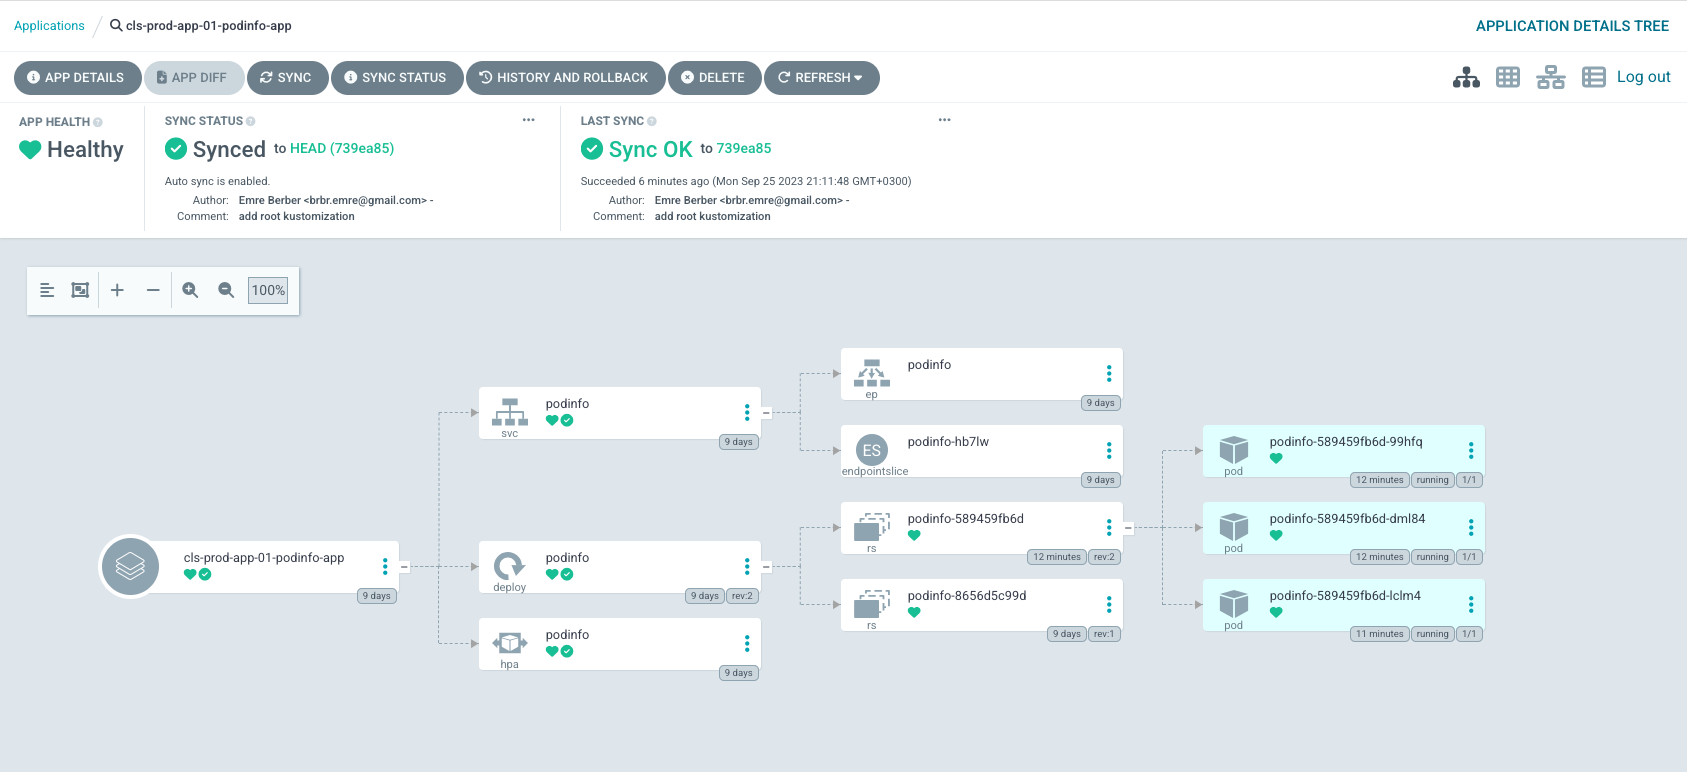
Task: Click the rs icon for podinfo-589459fb6d
Action: tap(872, 527)
